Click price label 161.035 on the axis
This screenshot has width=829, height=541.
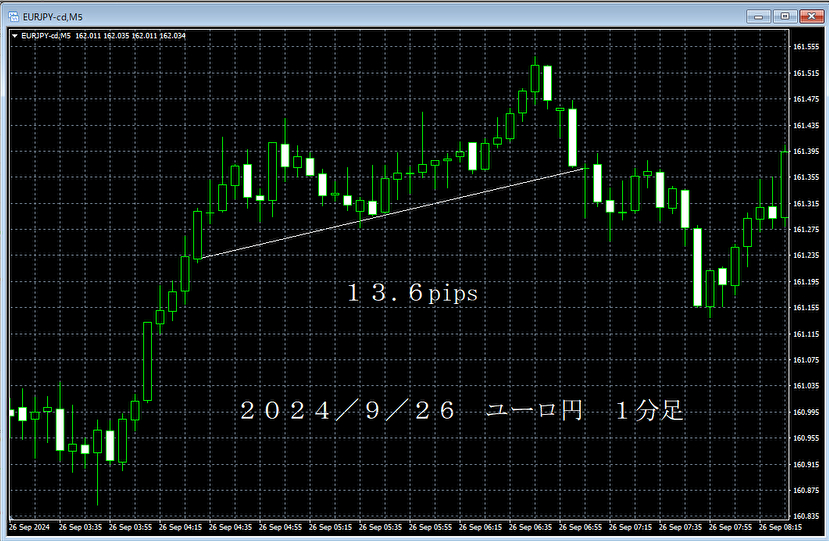806,387
